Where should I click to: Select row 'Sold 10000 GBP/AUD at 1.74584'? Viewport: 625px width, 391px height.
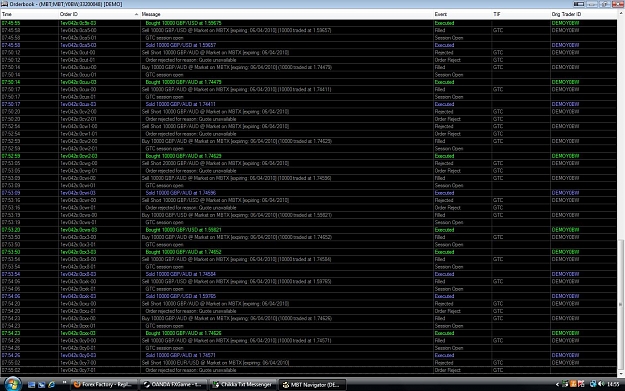(309, 274)
